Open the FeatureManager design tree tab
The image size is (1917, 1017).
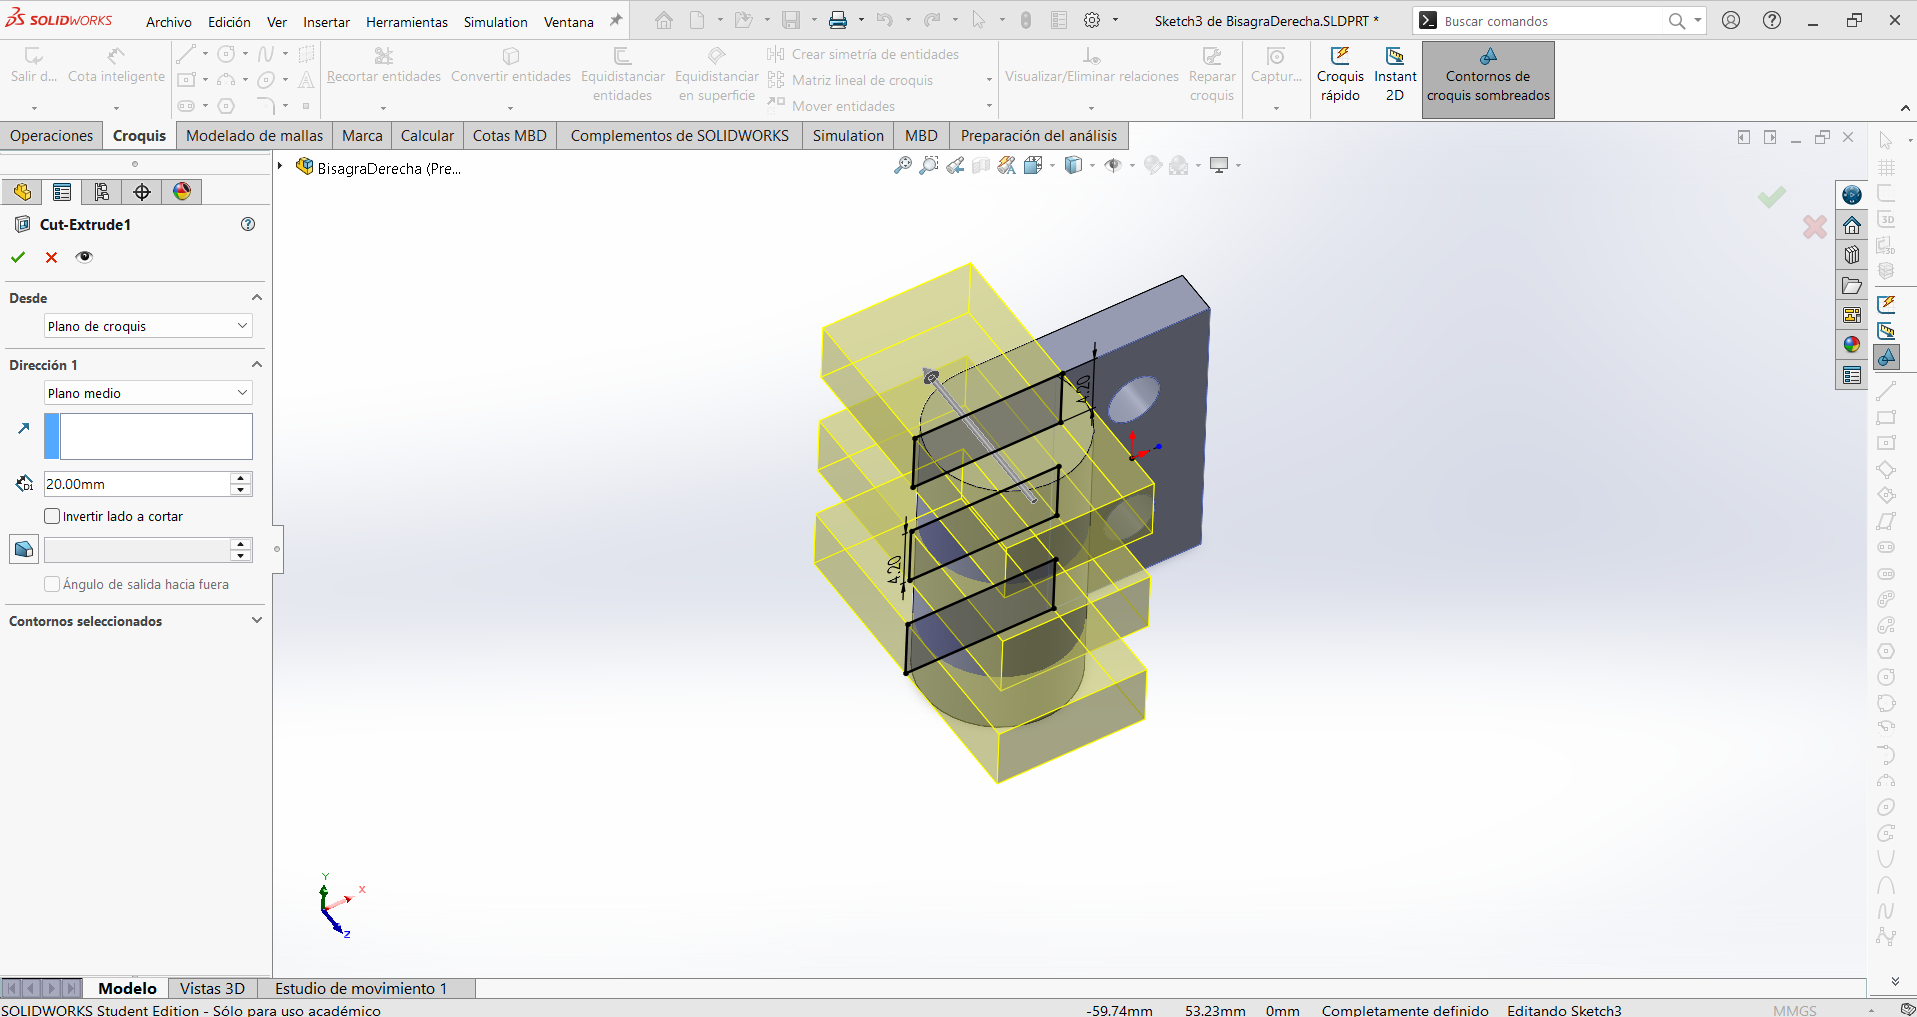tap(22, 192)
